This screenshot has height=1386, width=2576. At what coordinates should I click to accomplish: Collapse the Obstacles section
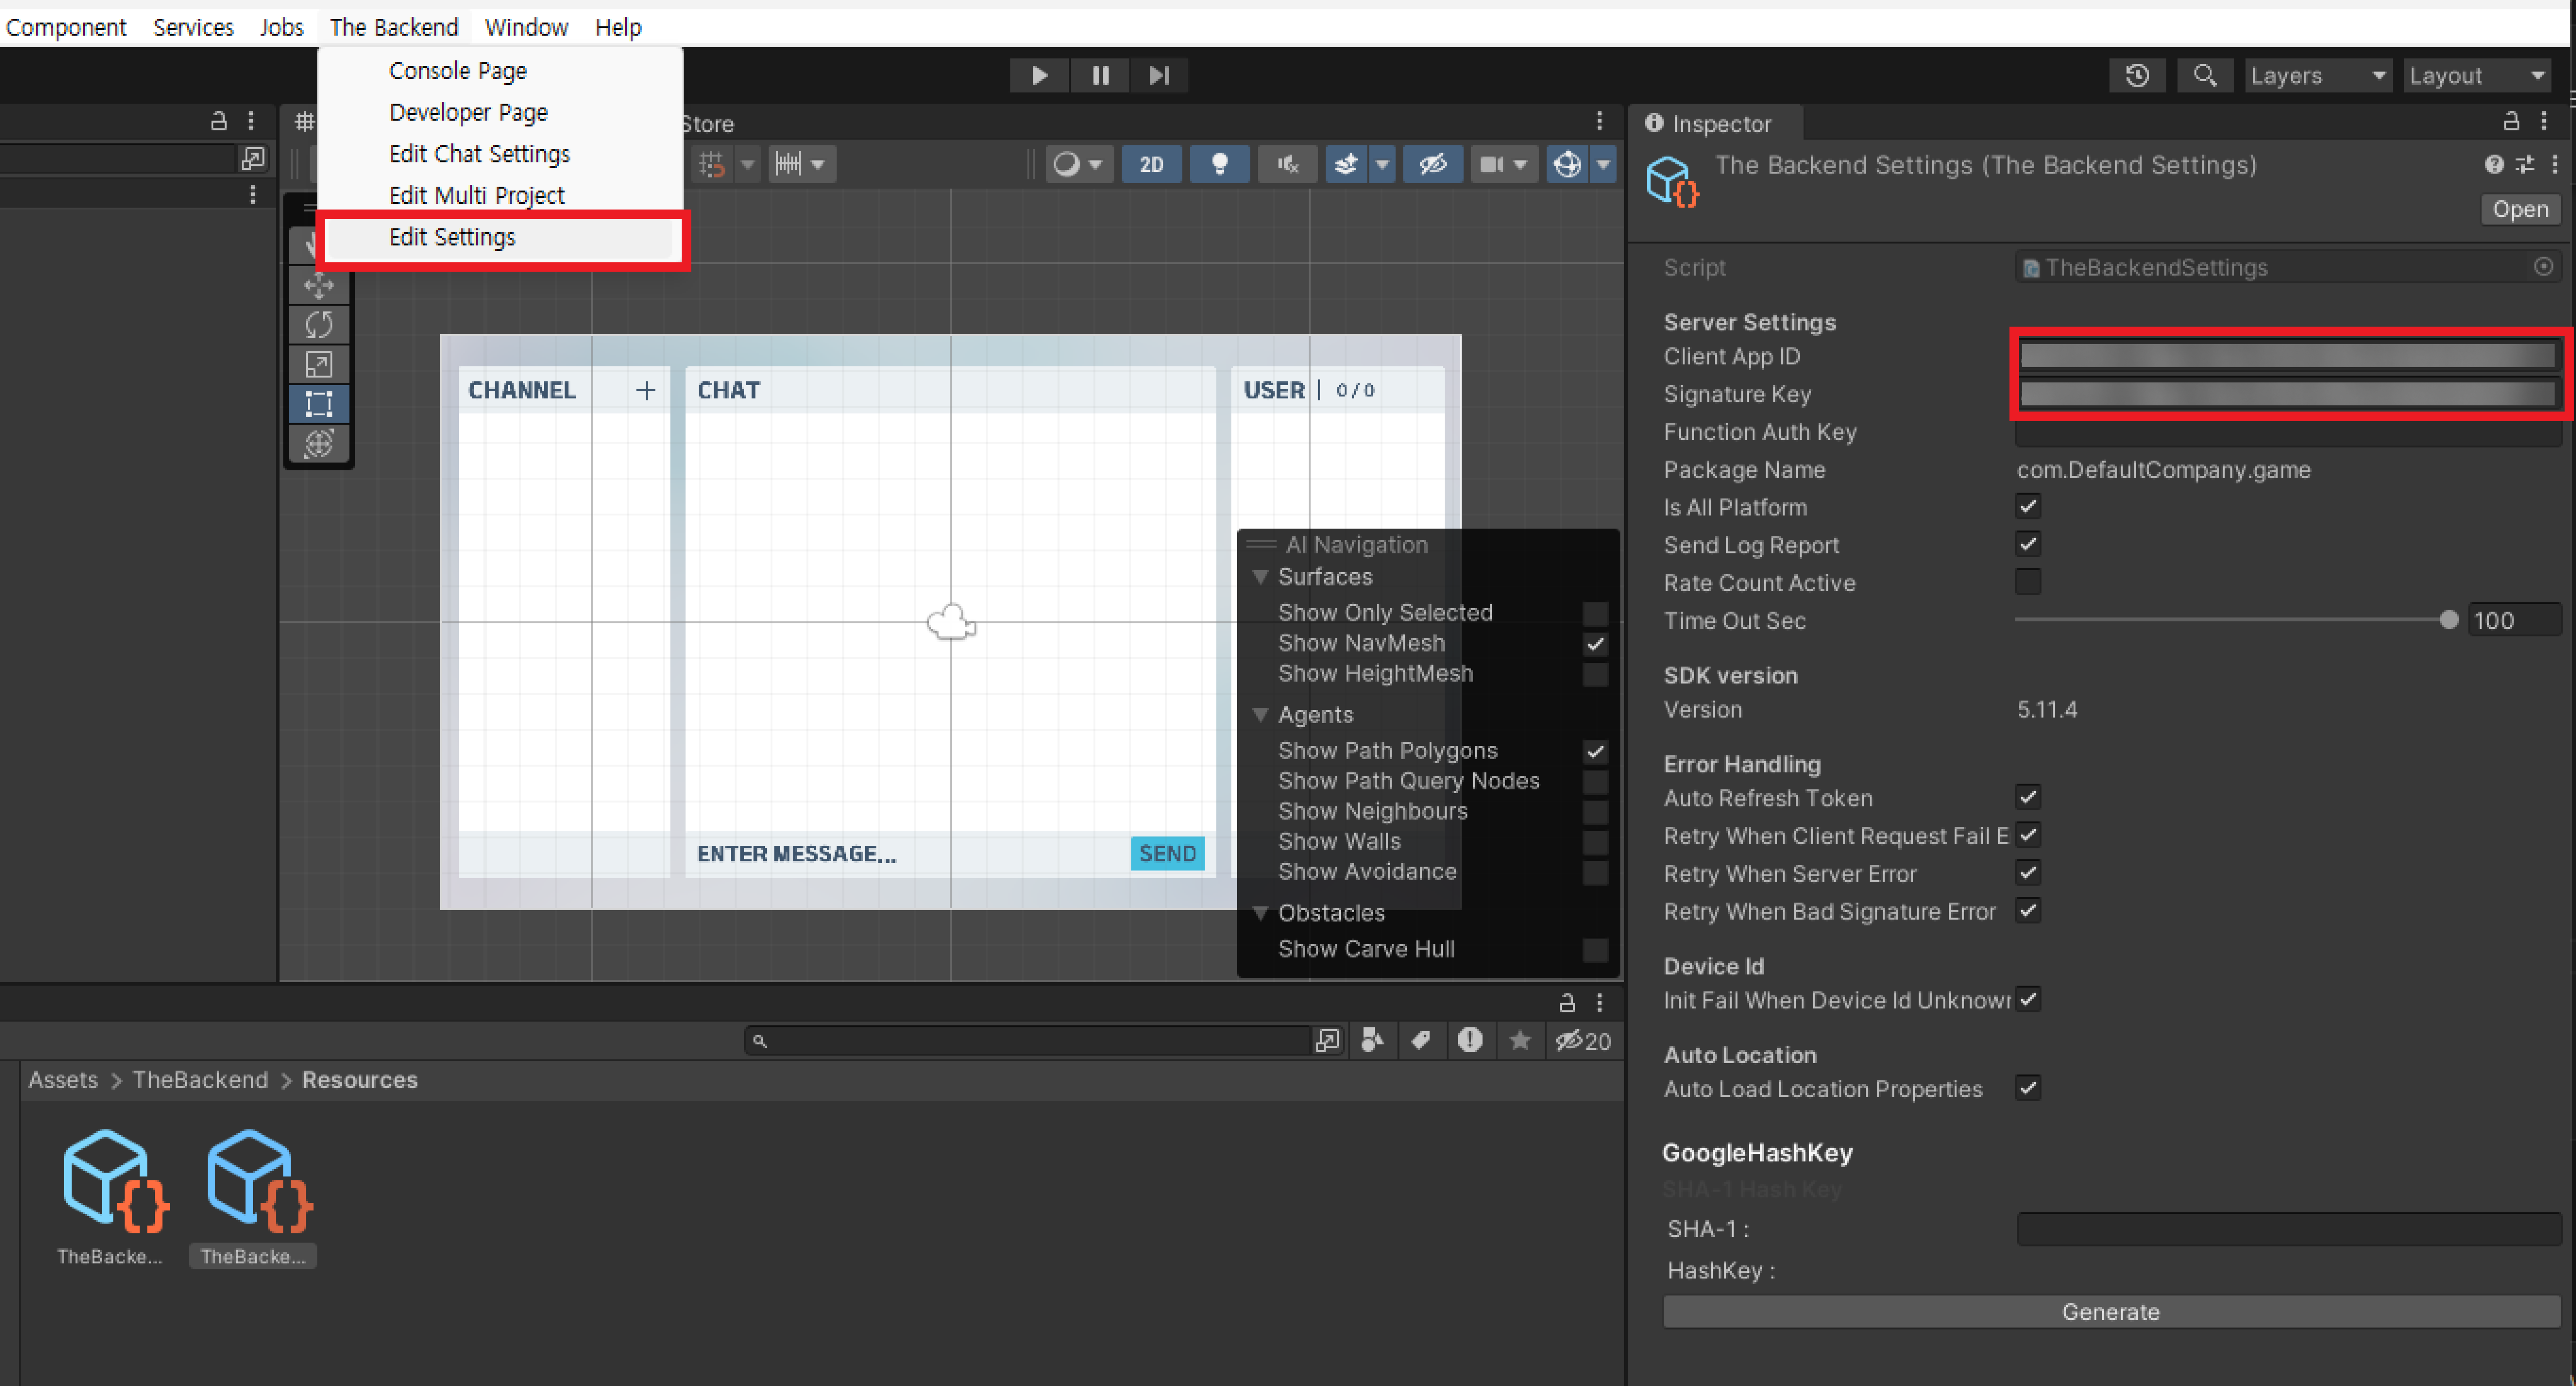(x=1261, y=913)
